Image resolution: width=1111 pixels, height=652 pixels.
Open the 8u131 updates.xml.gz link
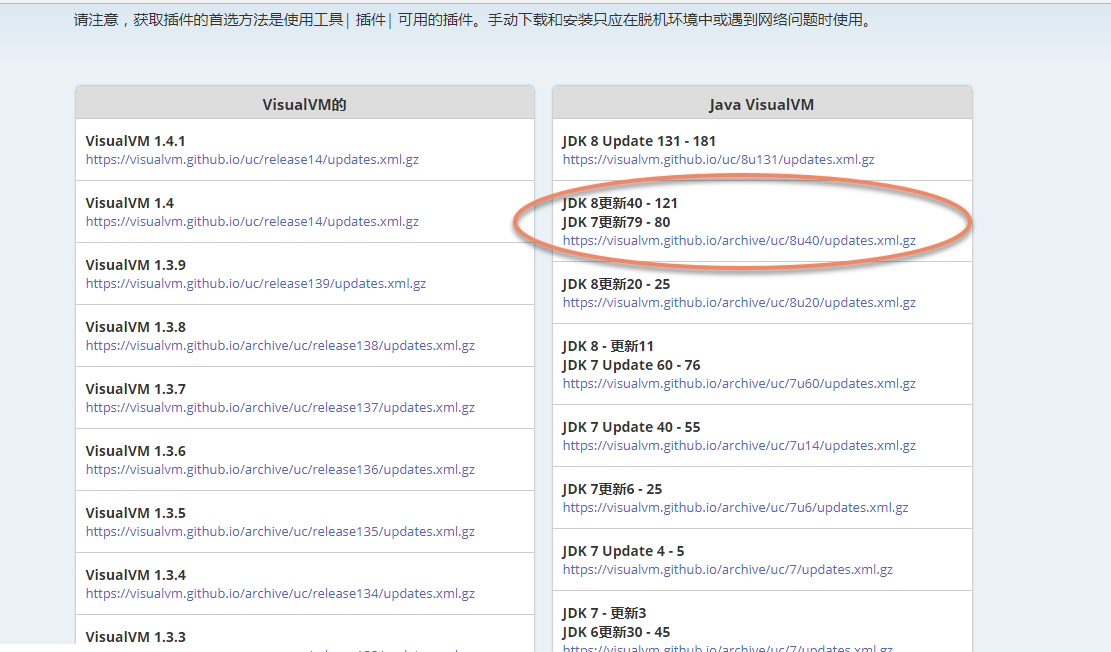tap(718, 159)
